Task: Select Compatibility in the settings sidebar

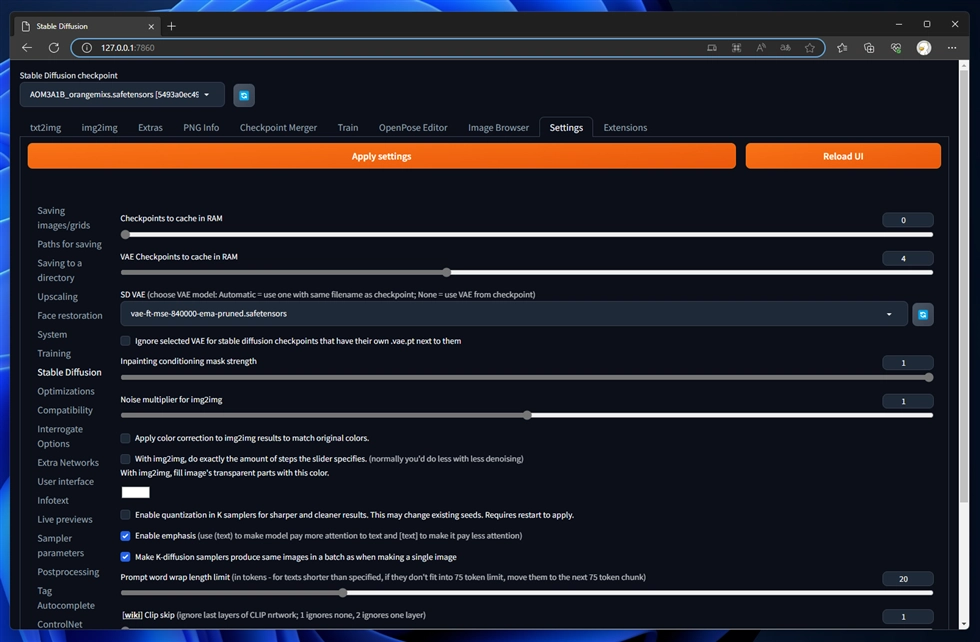Action: 65,410
